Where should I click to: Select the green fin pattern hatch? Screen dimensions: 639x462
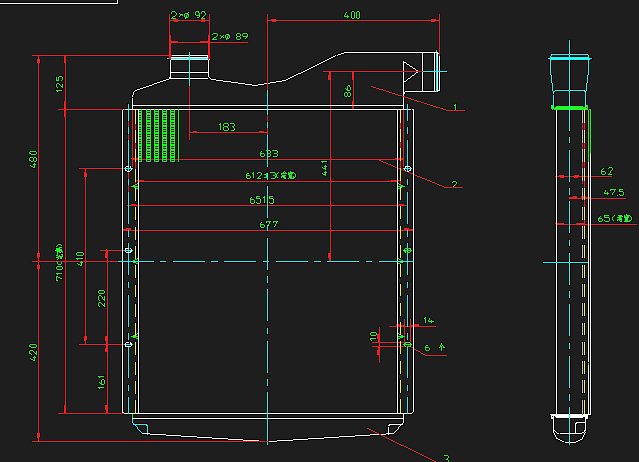pyautogui.click(x=160, y=135)
